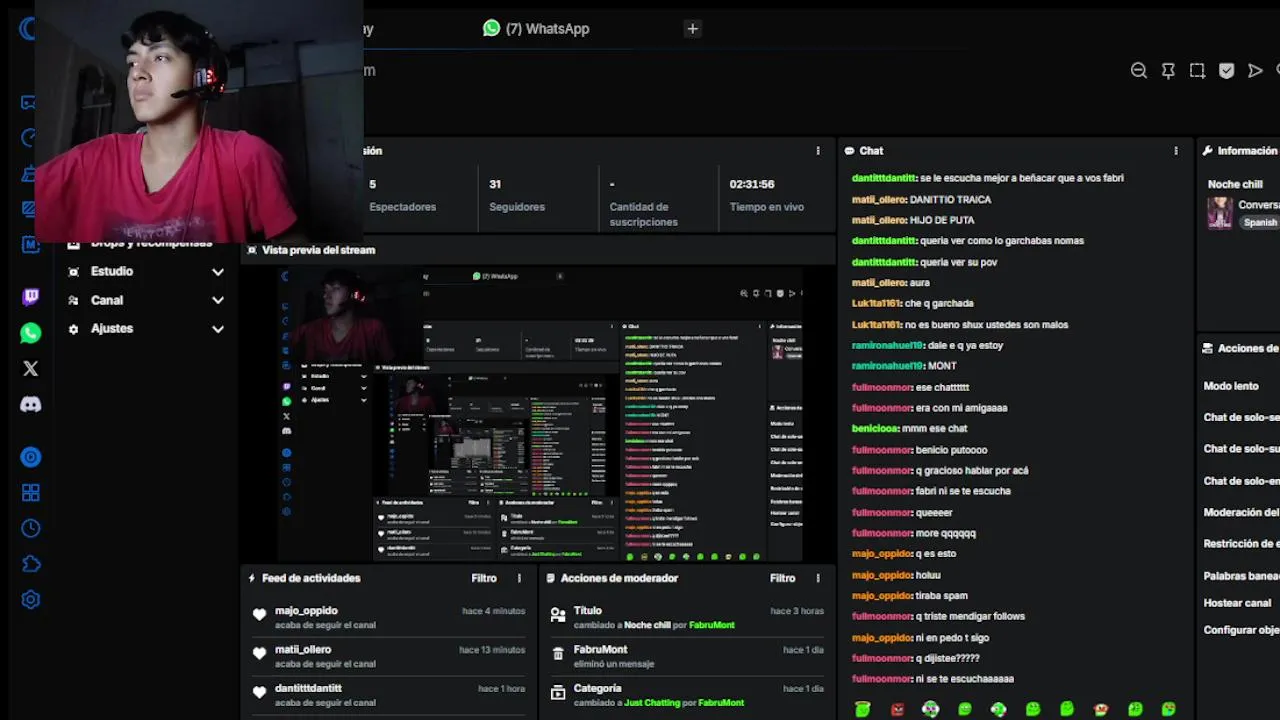
Task: Select Ajustes in the dashboard menu
Action: [112, 328]
